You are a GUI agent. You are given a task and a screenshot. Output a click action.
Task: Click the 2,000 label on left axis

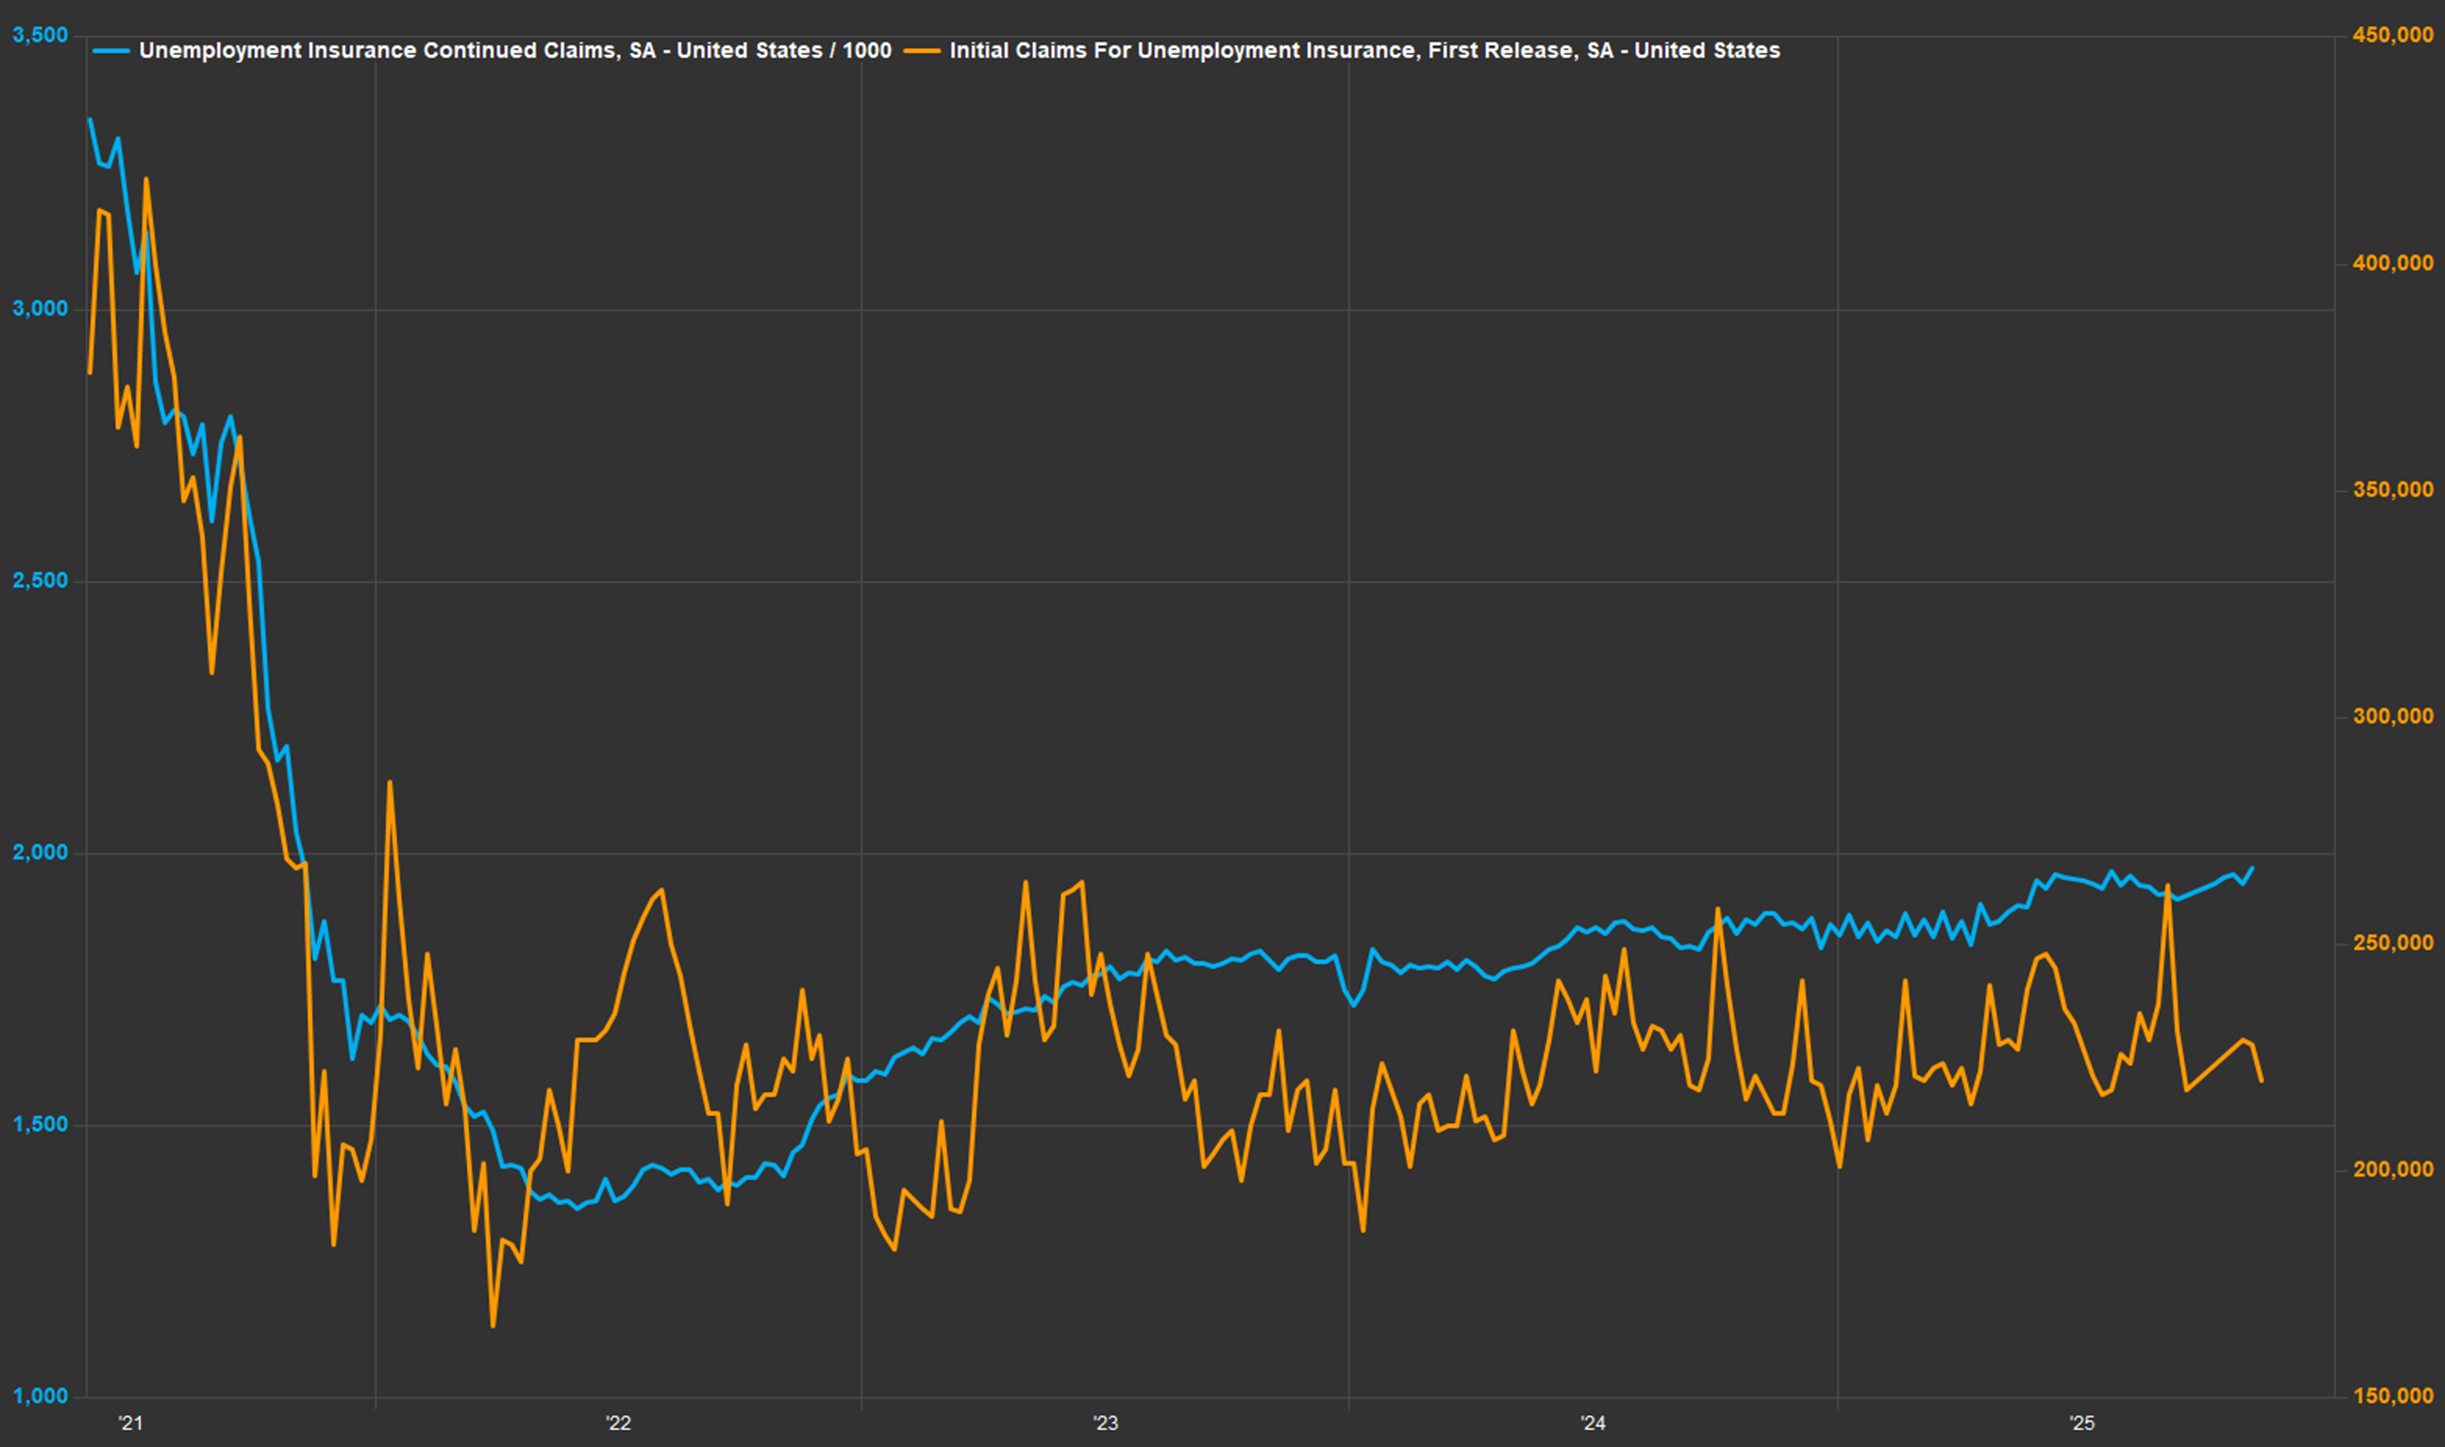click(40, 853)
